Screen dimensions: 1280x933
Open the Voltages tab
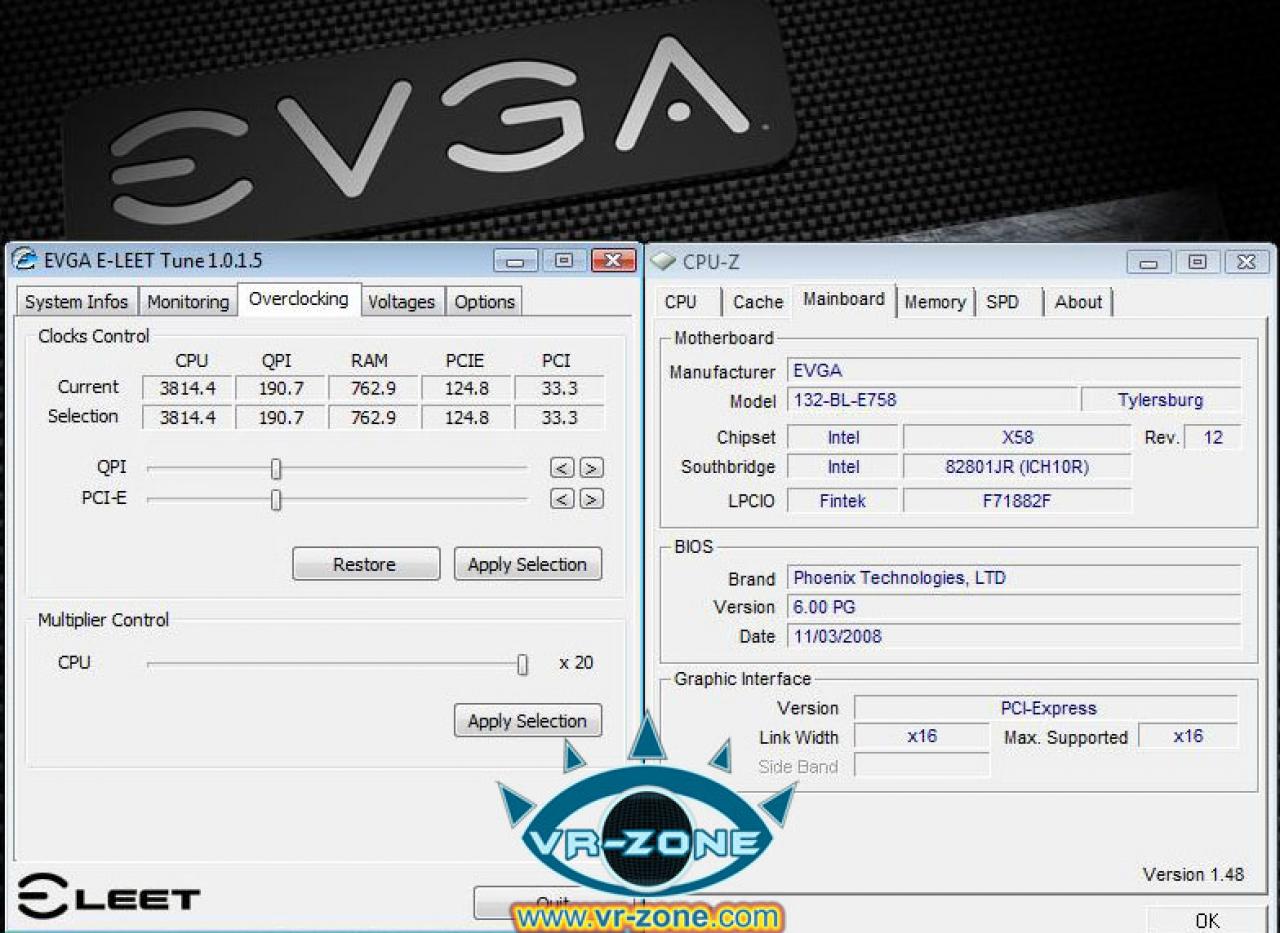point(401,301)
